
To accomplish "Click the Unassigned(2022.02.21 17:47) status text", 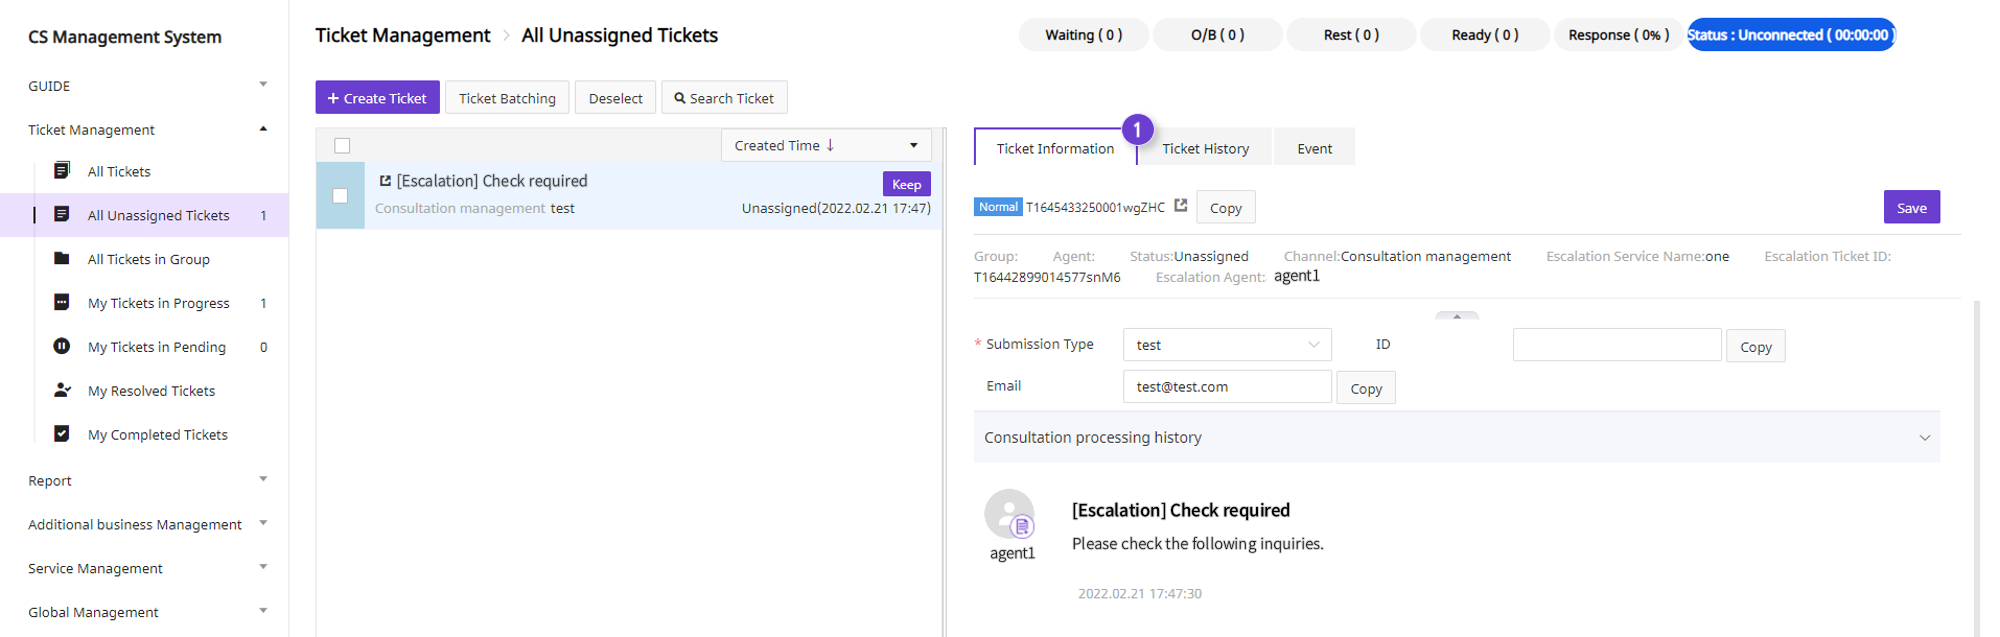I will [836, 208].
